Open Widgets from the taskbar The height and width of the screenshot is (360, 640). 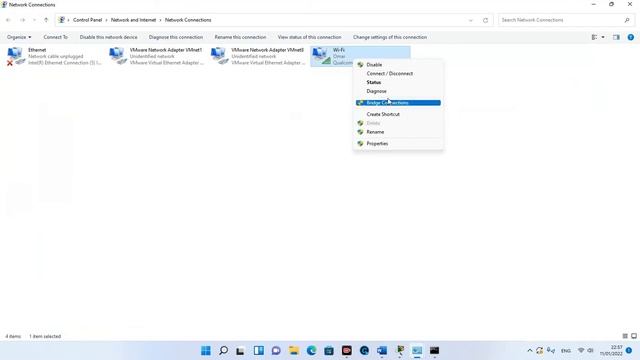[258, 351]
